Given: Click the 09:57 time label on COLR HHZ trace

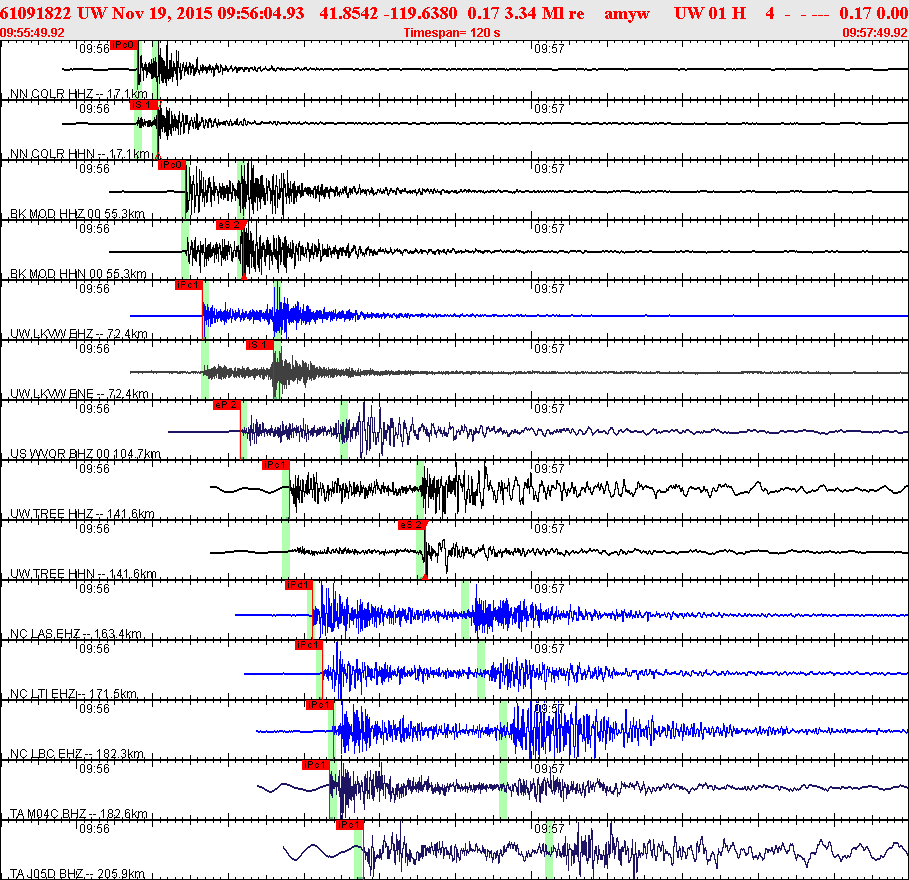Looking at the screenshot, I should coord(549,49).
